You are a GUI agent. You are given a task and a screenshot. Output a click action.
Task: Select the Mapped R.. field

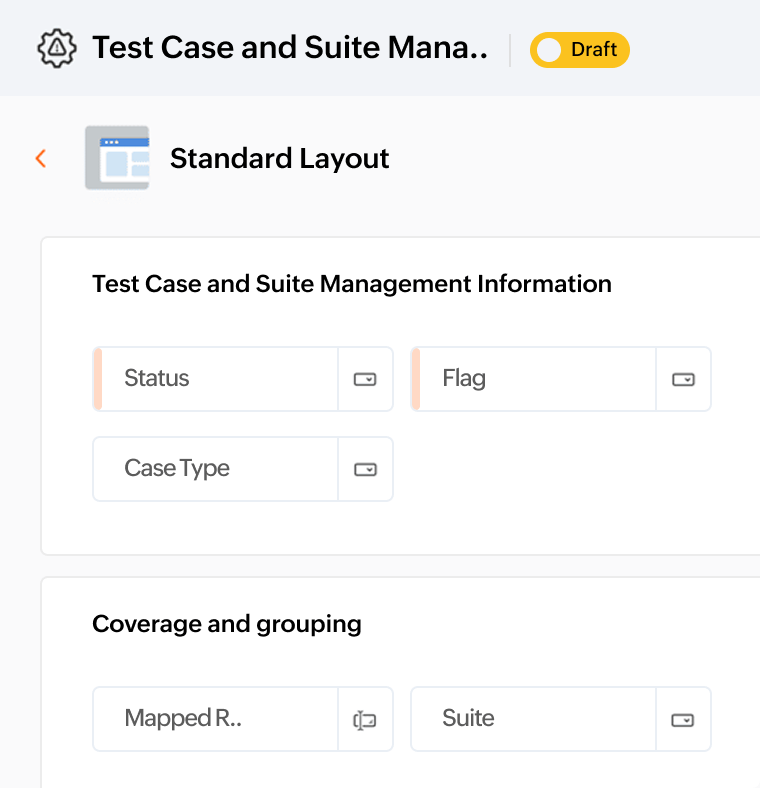point(243,719)
